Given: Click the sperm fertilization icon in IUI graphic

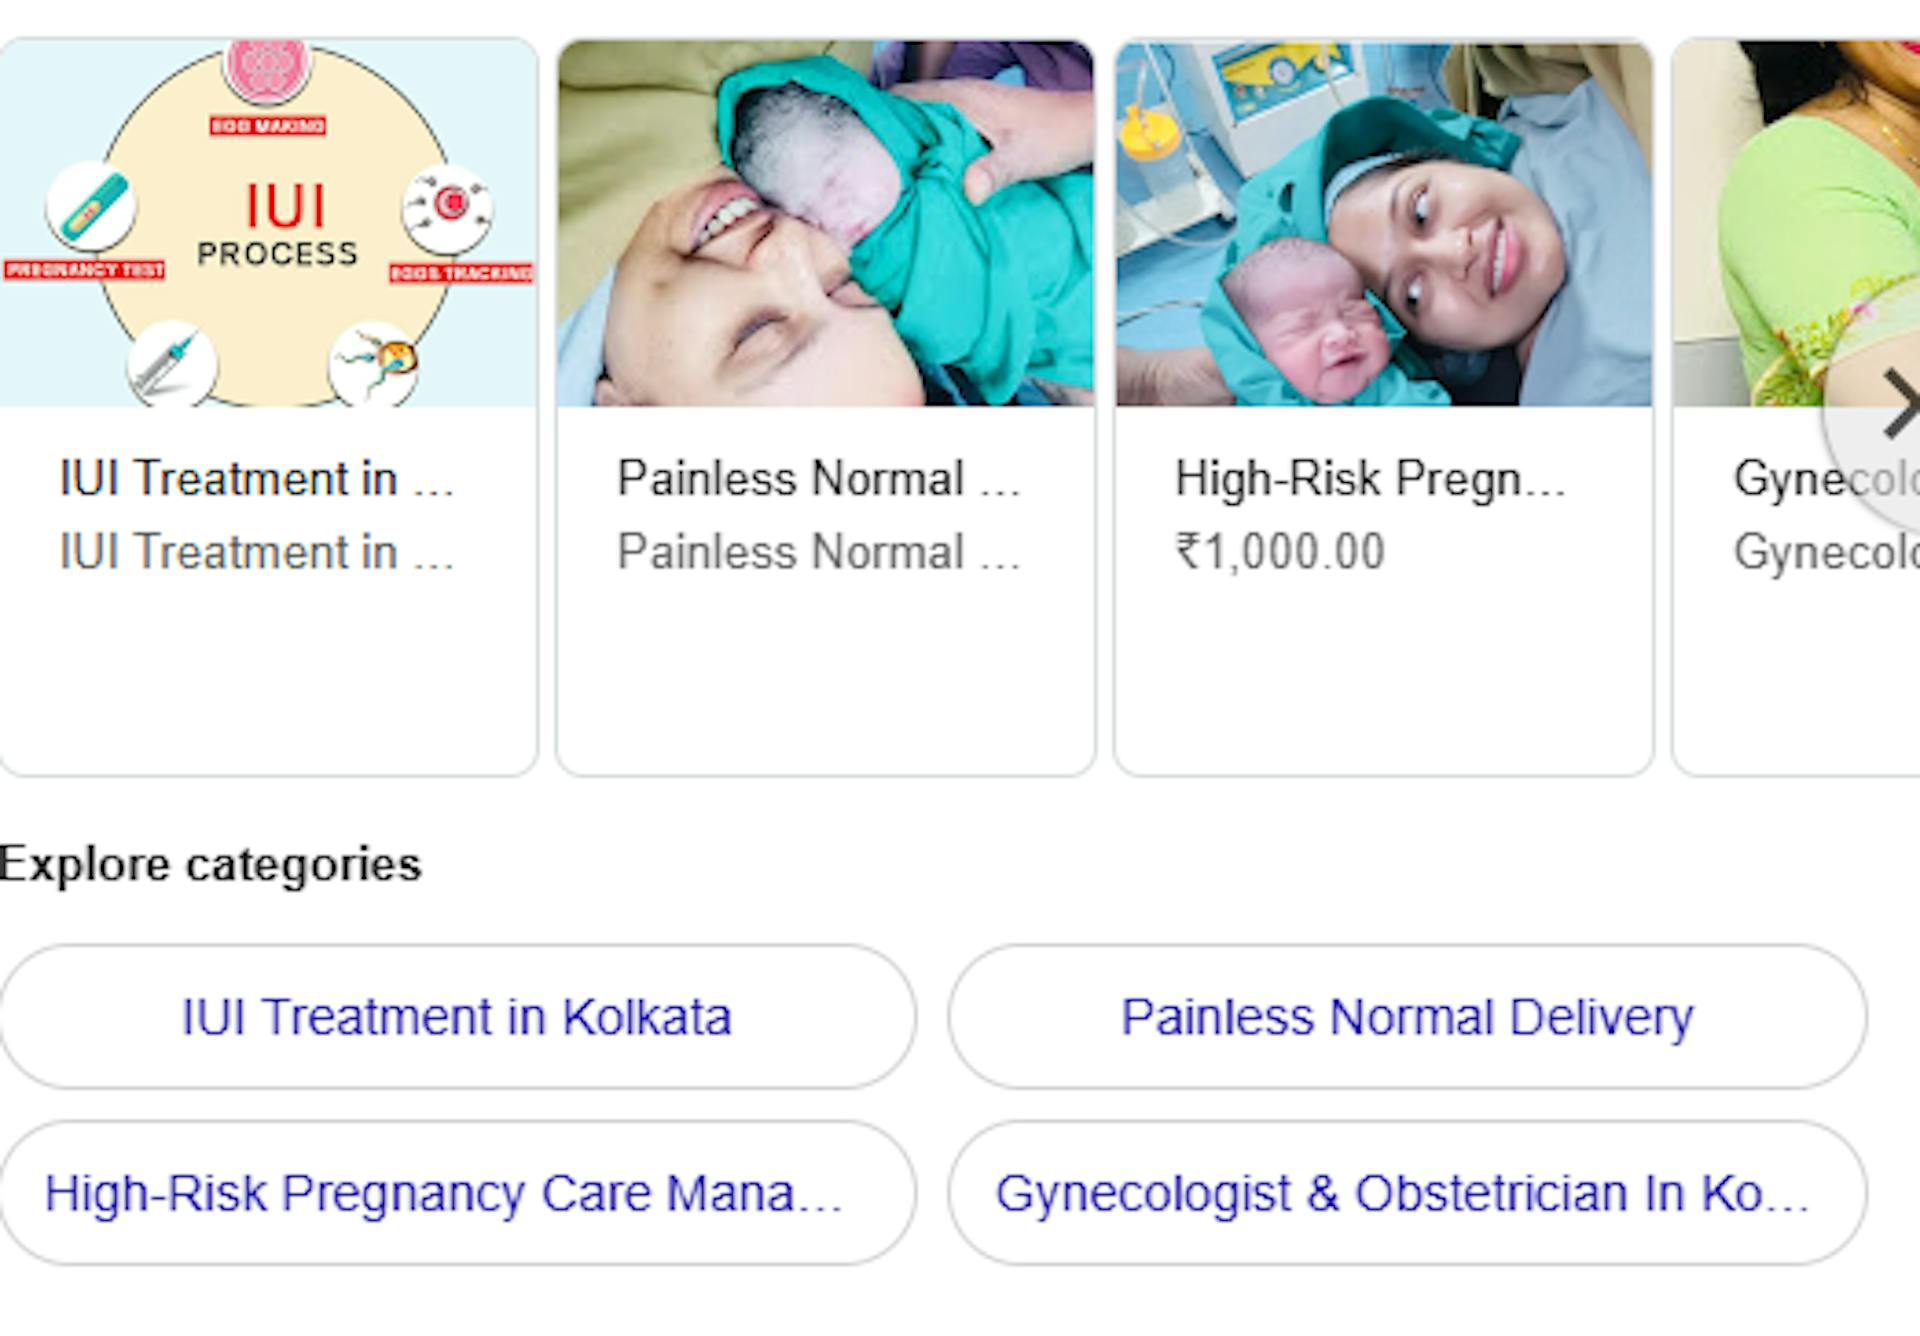Looking at the screenshot, I should (373, 364).
